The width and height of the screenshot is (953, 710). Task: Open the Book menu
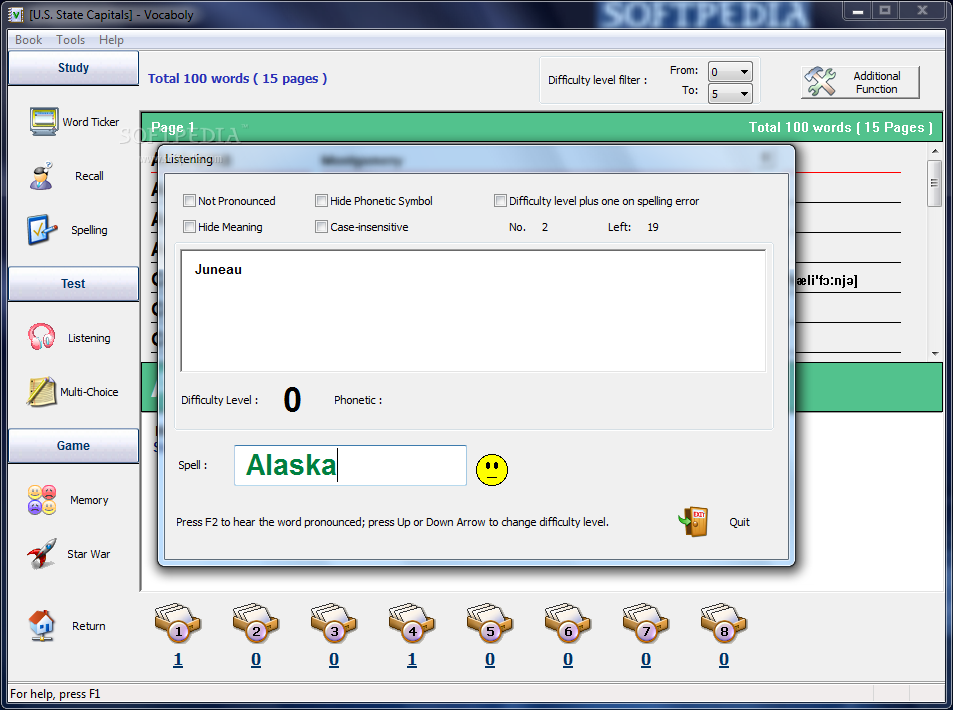(29, 40)
